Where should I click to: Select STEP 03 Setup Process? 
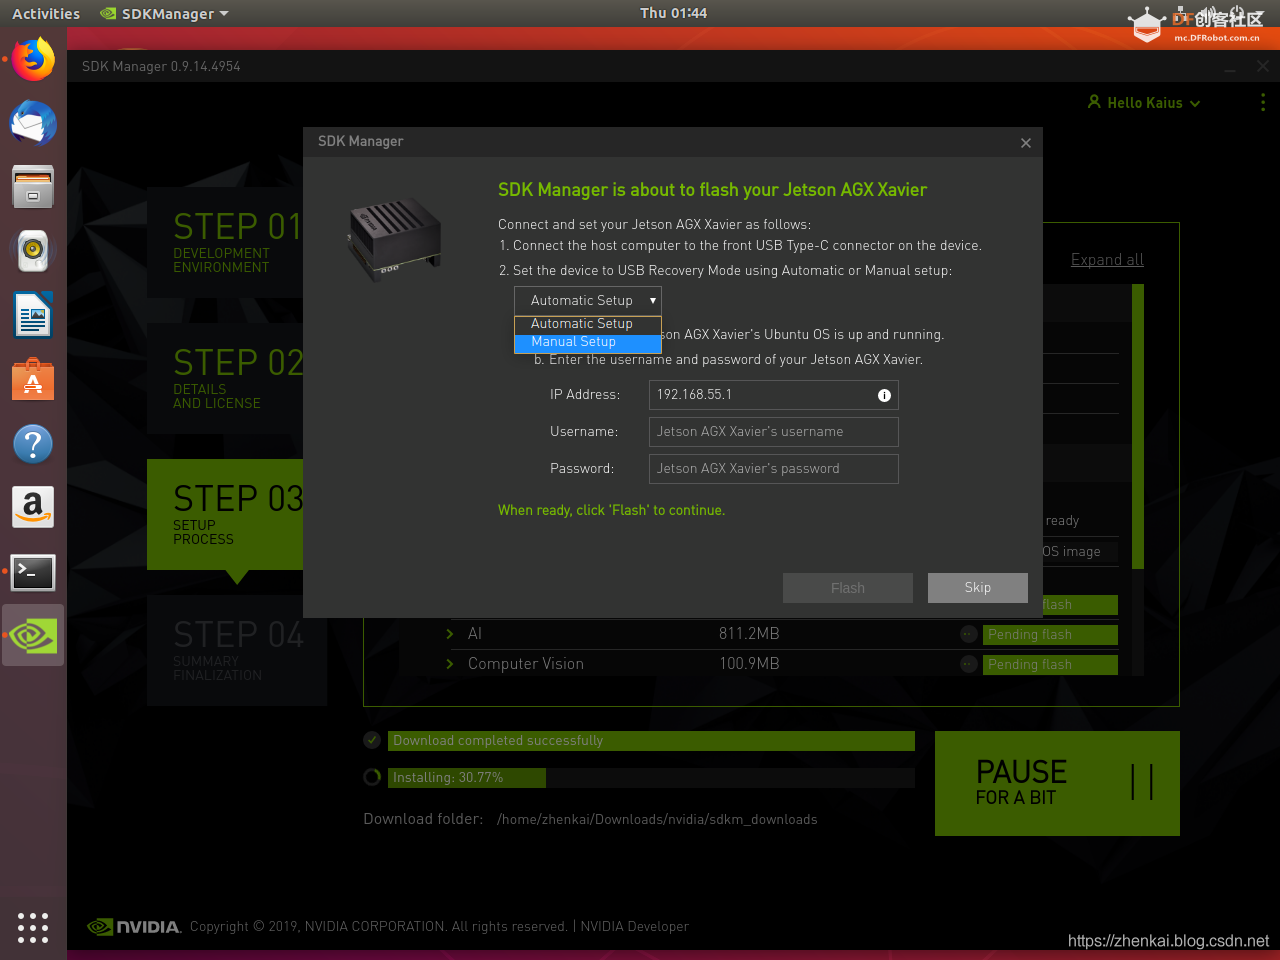point(225,515)
